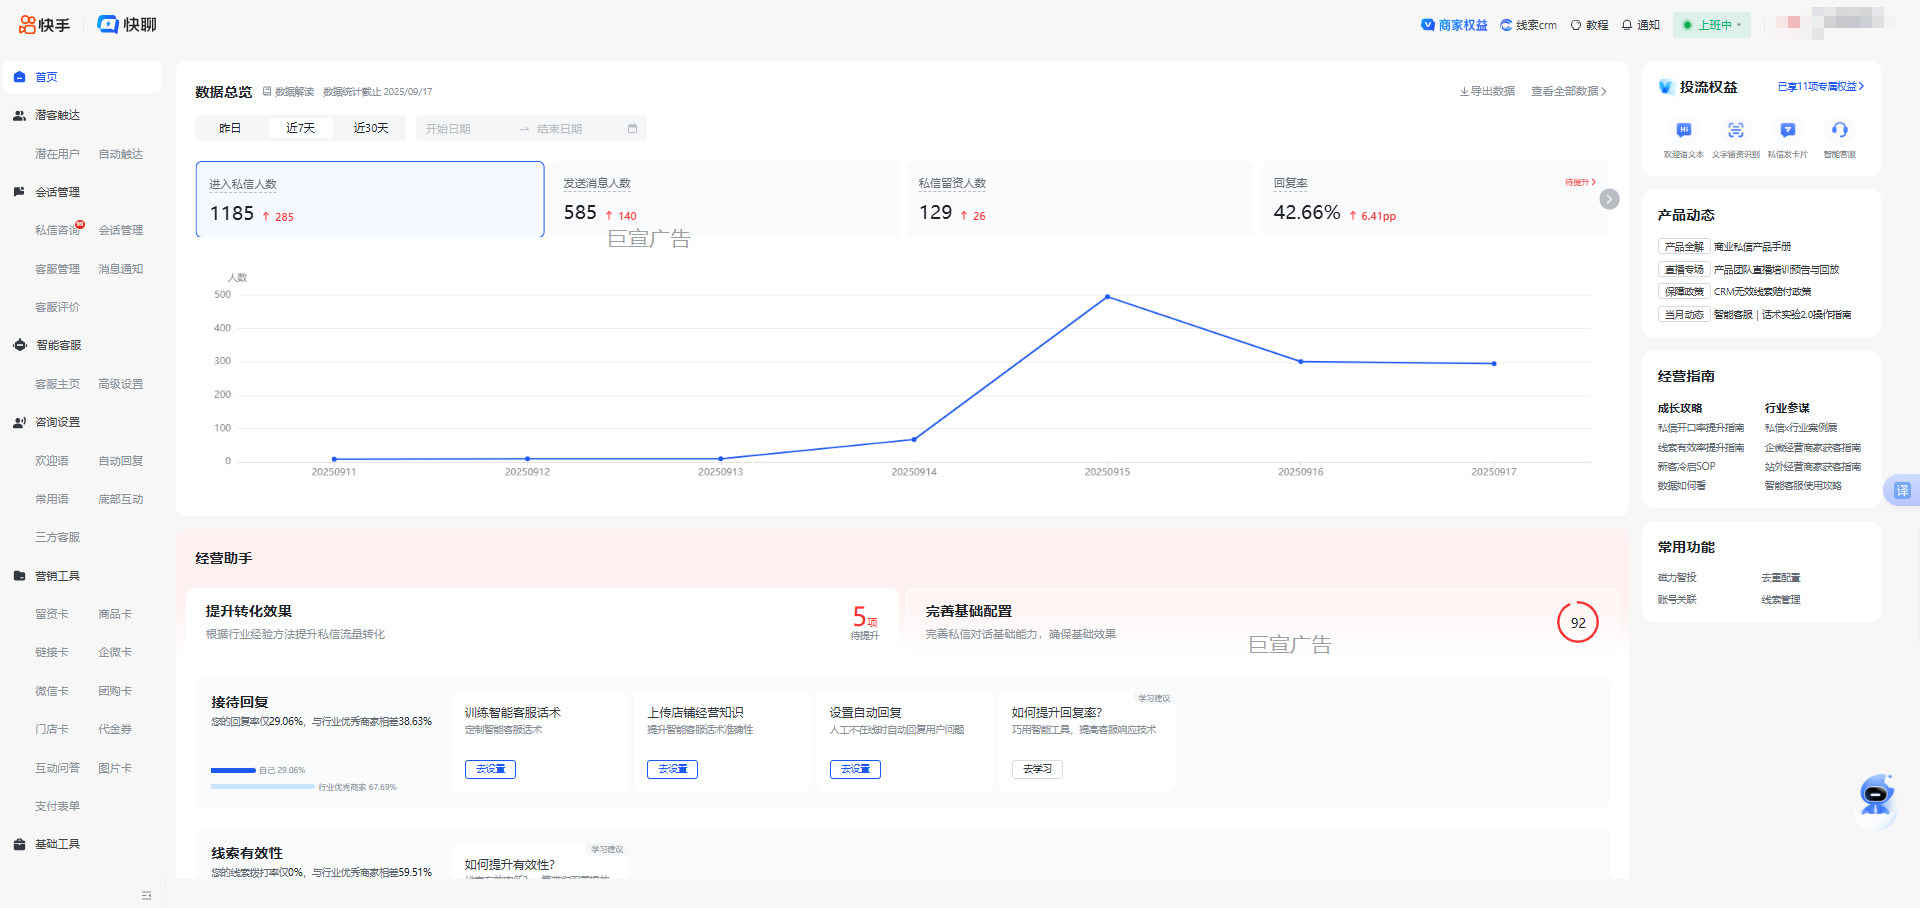
Task: Click the 通知 bell icon
Action: coord(1627,25)
